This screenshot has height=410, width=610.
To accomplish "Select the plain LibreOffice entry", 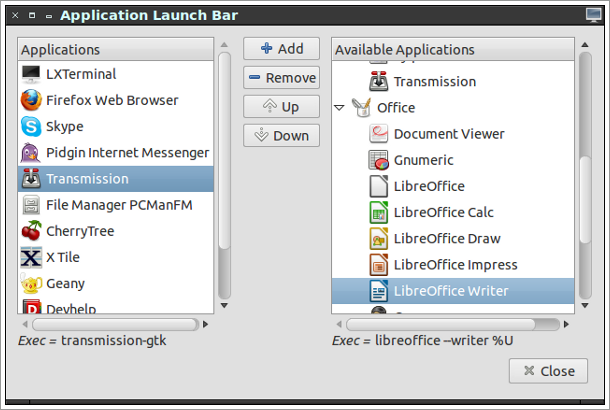I will pos(453,186).
